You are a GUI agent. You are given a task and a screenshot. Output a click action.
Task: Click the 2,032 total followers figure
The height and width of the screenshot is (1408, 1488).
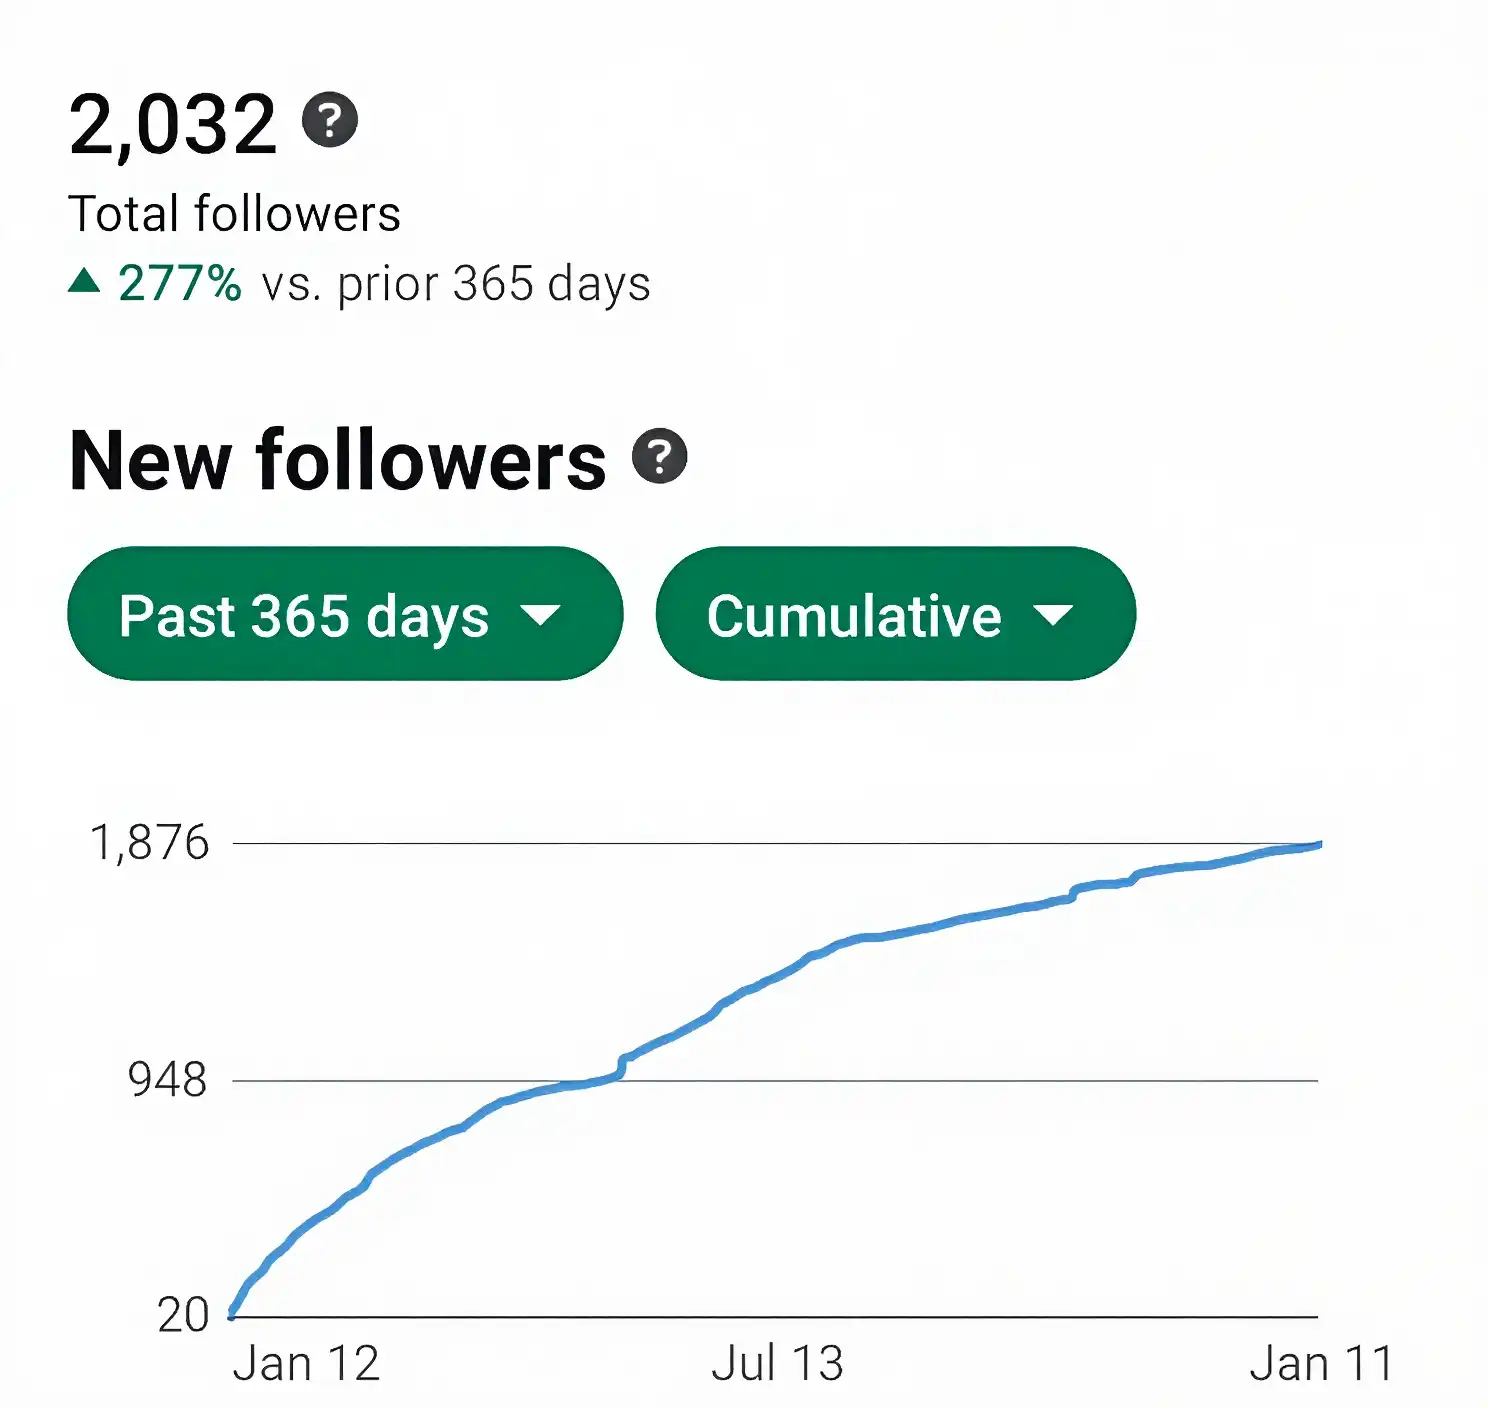175,122
